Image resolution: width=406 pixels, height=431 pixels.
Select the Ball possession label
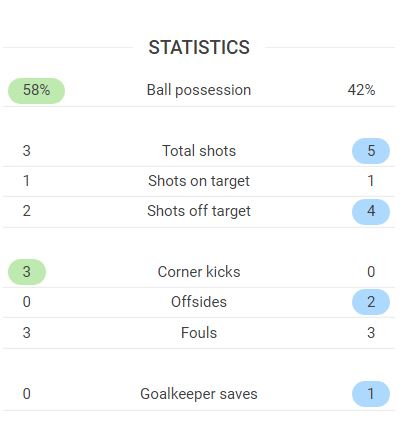pyautogui.click(x=199, y=90)
